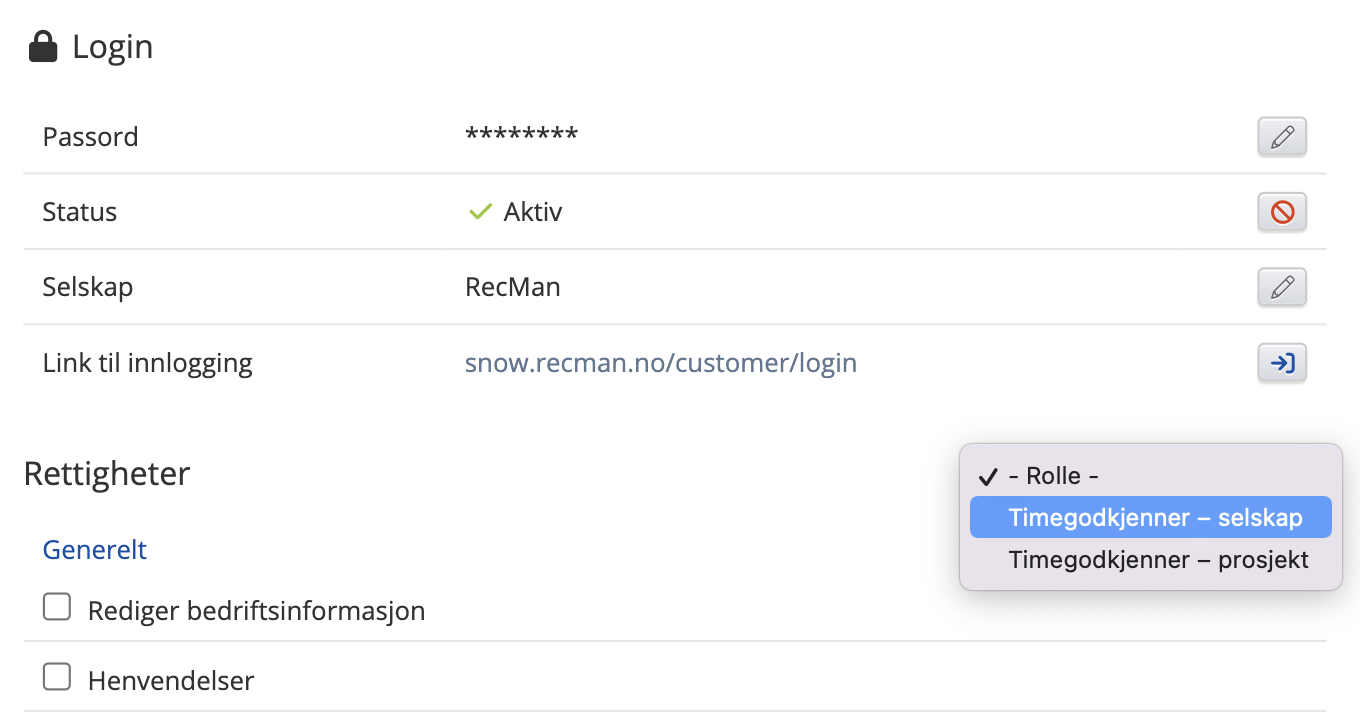The width and height of the screenshot is (1360, 720).
Task: Click the padlock icon next to Login
Action: click(x=43, y=47)
